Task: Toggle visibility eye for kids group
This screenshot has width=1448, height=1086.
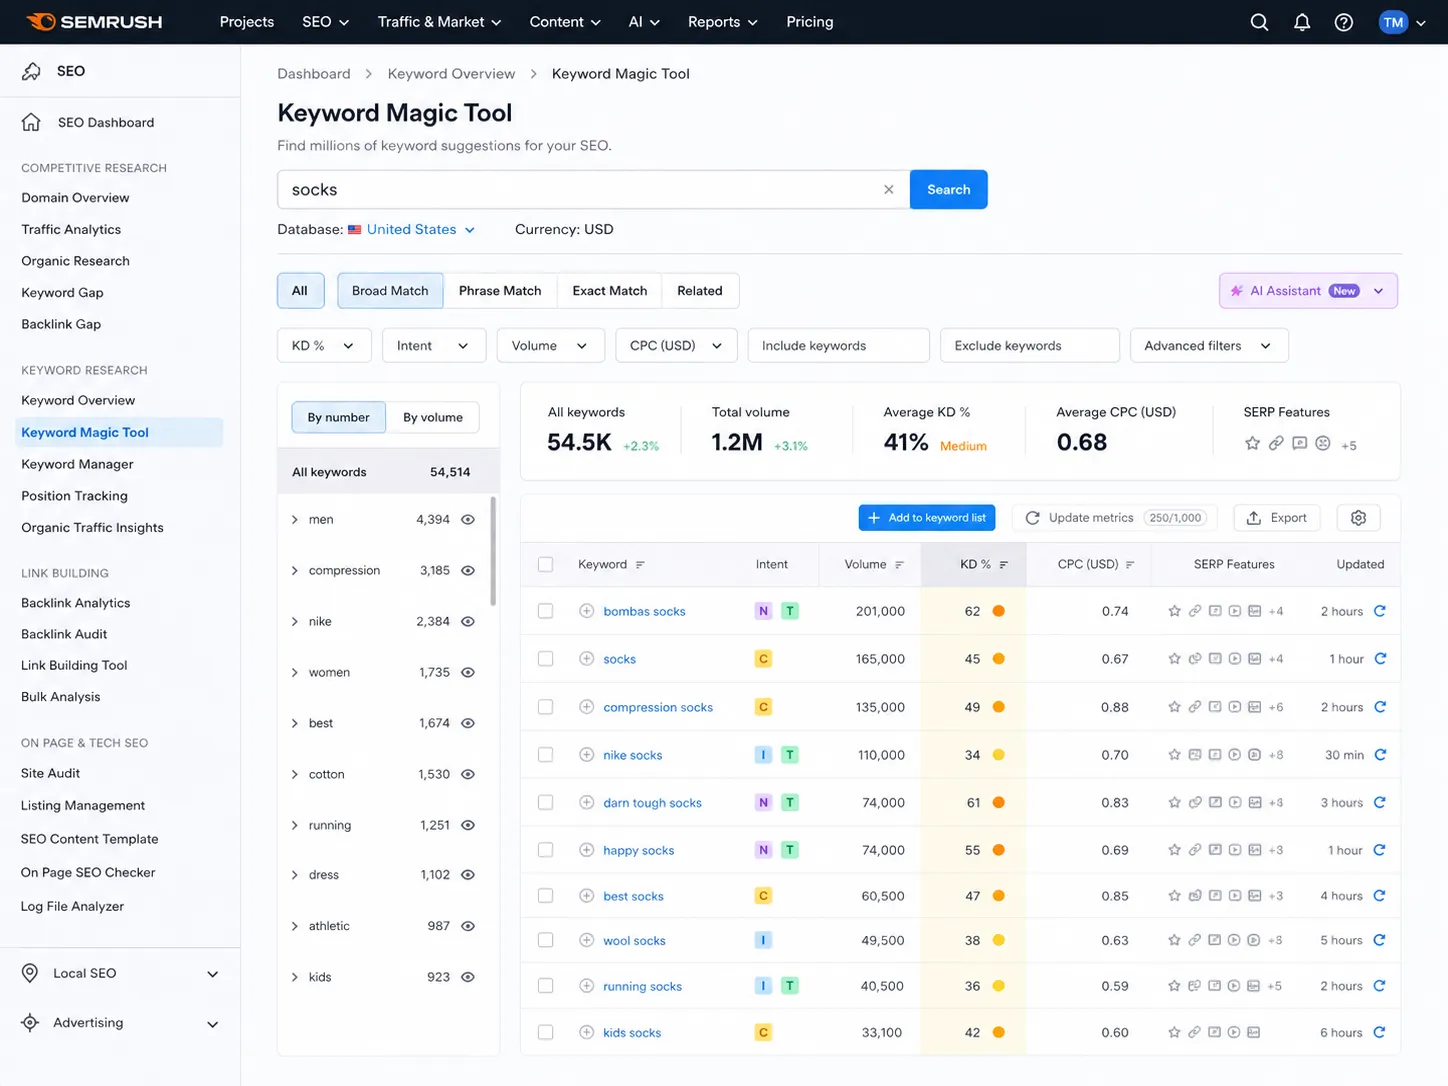Action: tap(467, 977)
